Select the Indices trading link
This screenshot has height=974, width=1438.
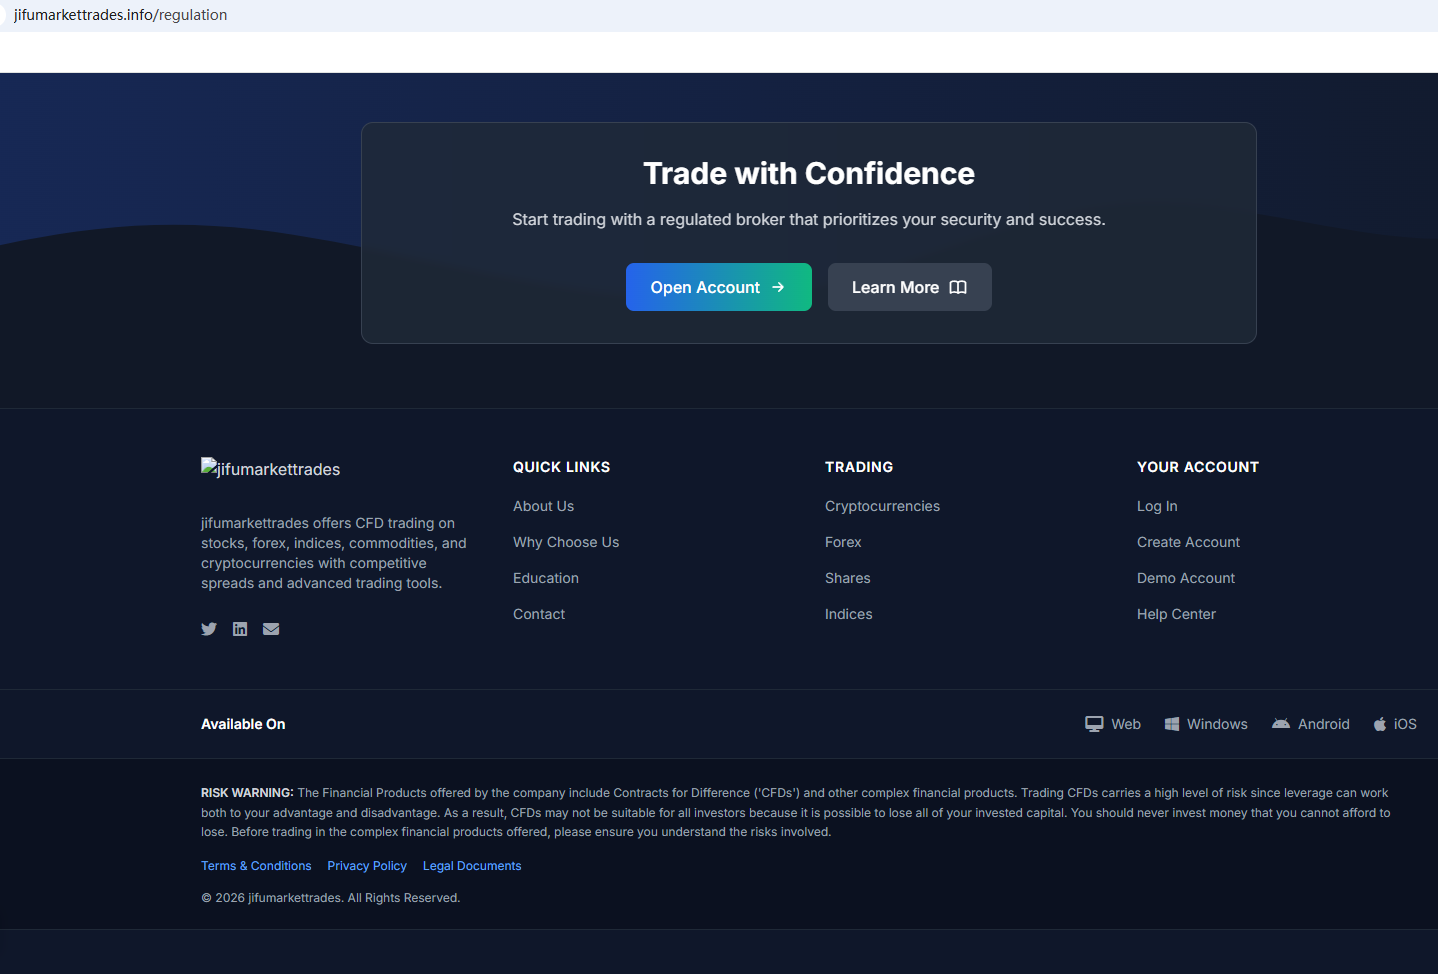click(849, 614)
